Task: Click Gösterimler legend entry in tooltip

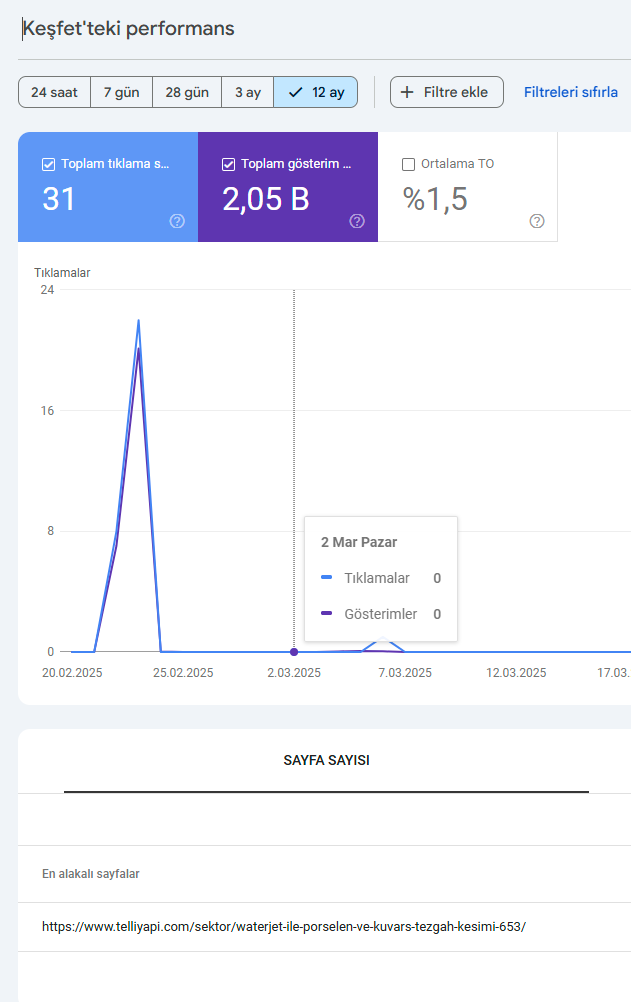Action: pos(380,614)
